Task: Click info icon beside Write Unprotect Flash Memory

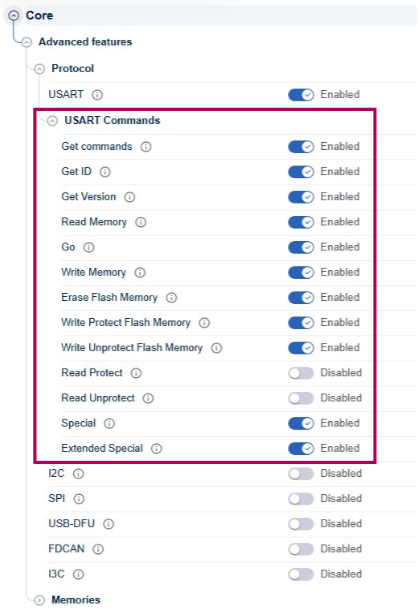Action: [x=217, y=348]
